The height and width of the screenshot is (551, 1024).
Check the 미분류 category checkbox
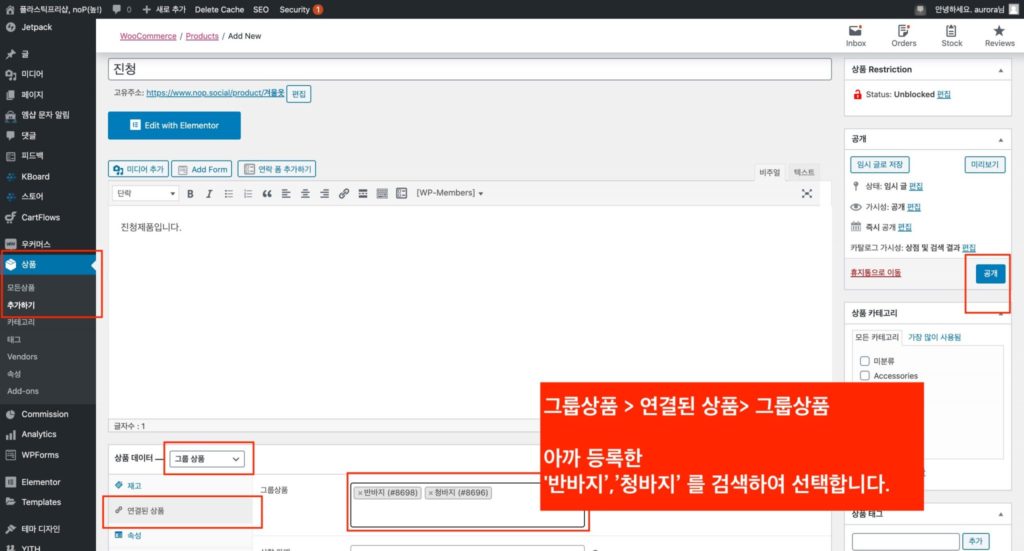point(864,360)
